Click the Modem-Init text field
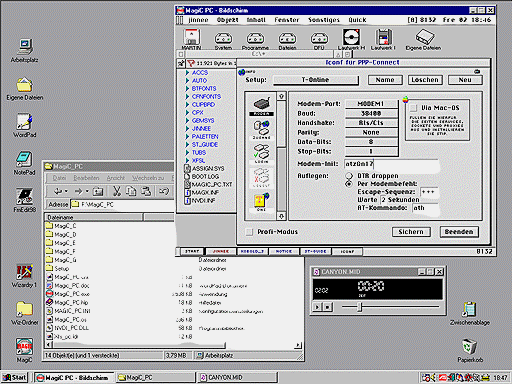This screenshot has width=512, height=384. tap(391, 164)
